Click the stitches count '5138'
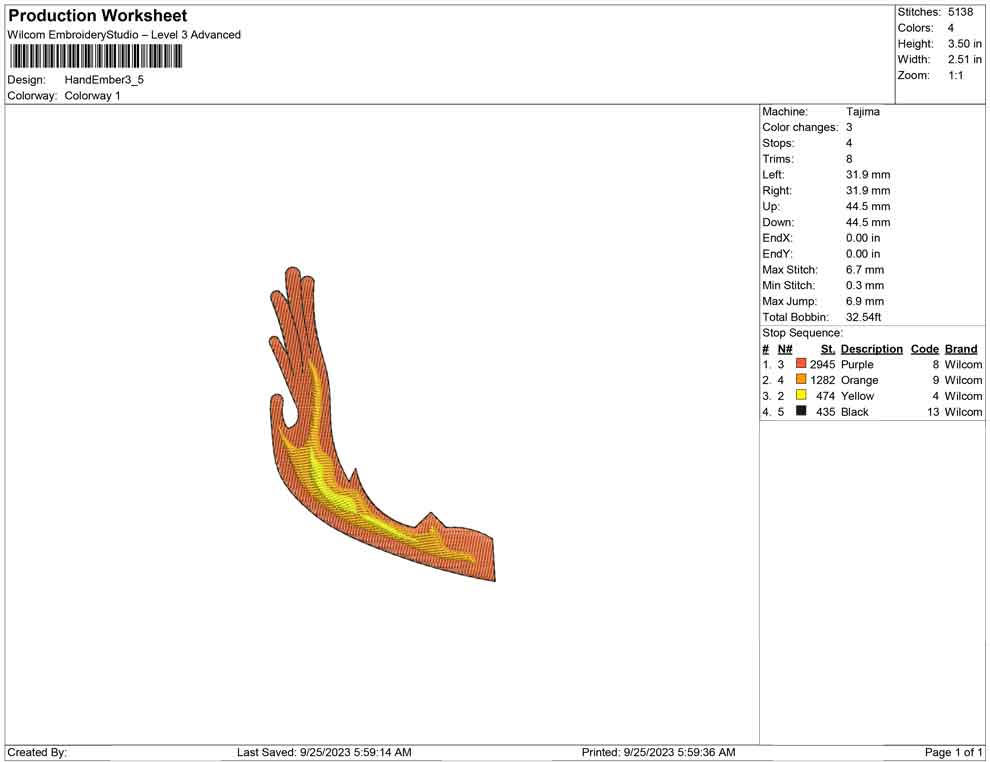The width and height of the screenshot is (990, 762). [x=960, y=12]
